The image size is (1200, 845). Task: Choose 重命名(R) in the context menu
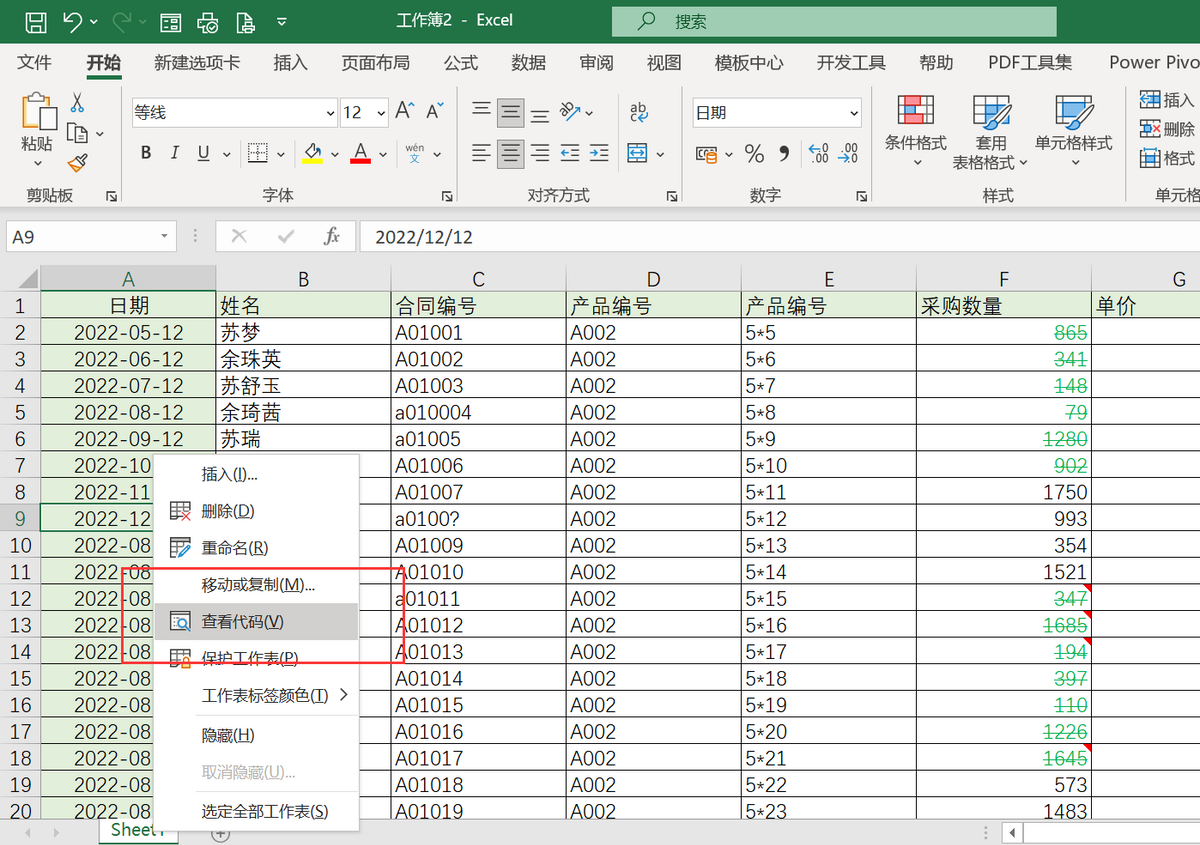(x=256, y=548)
